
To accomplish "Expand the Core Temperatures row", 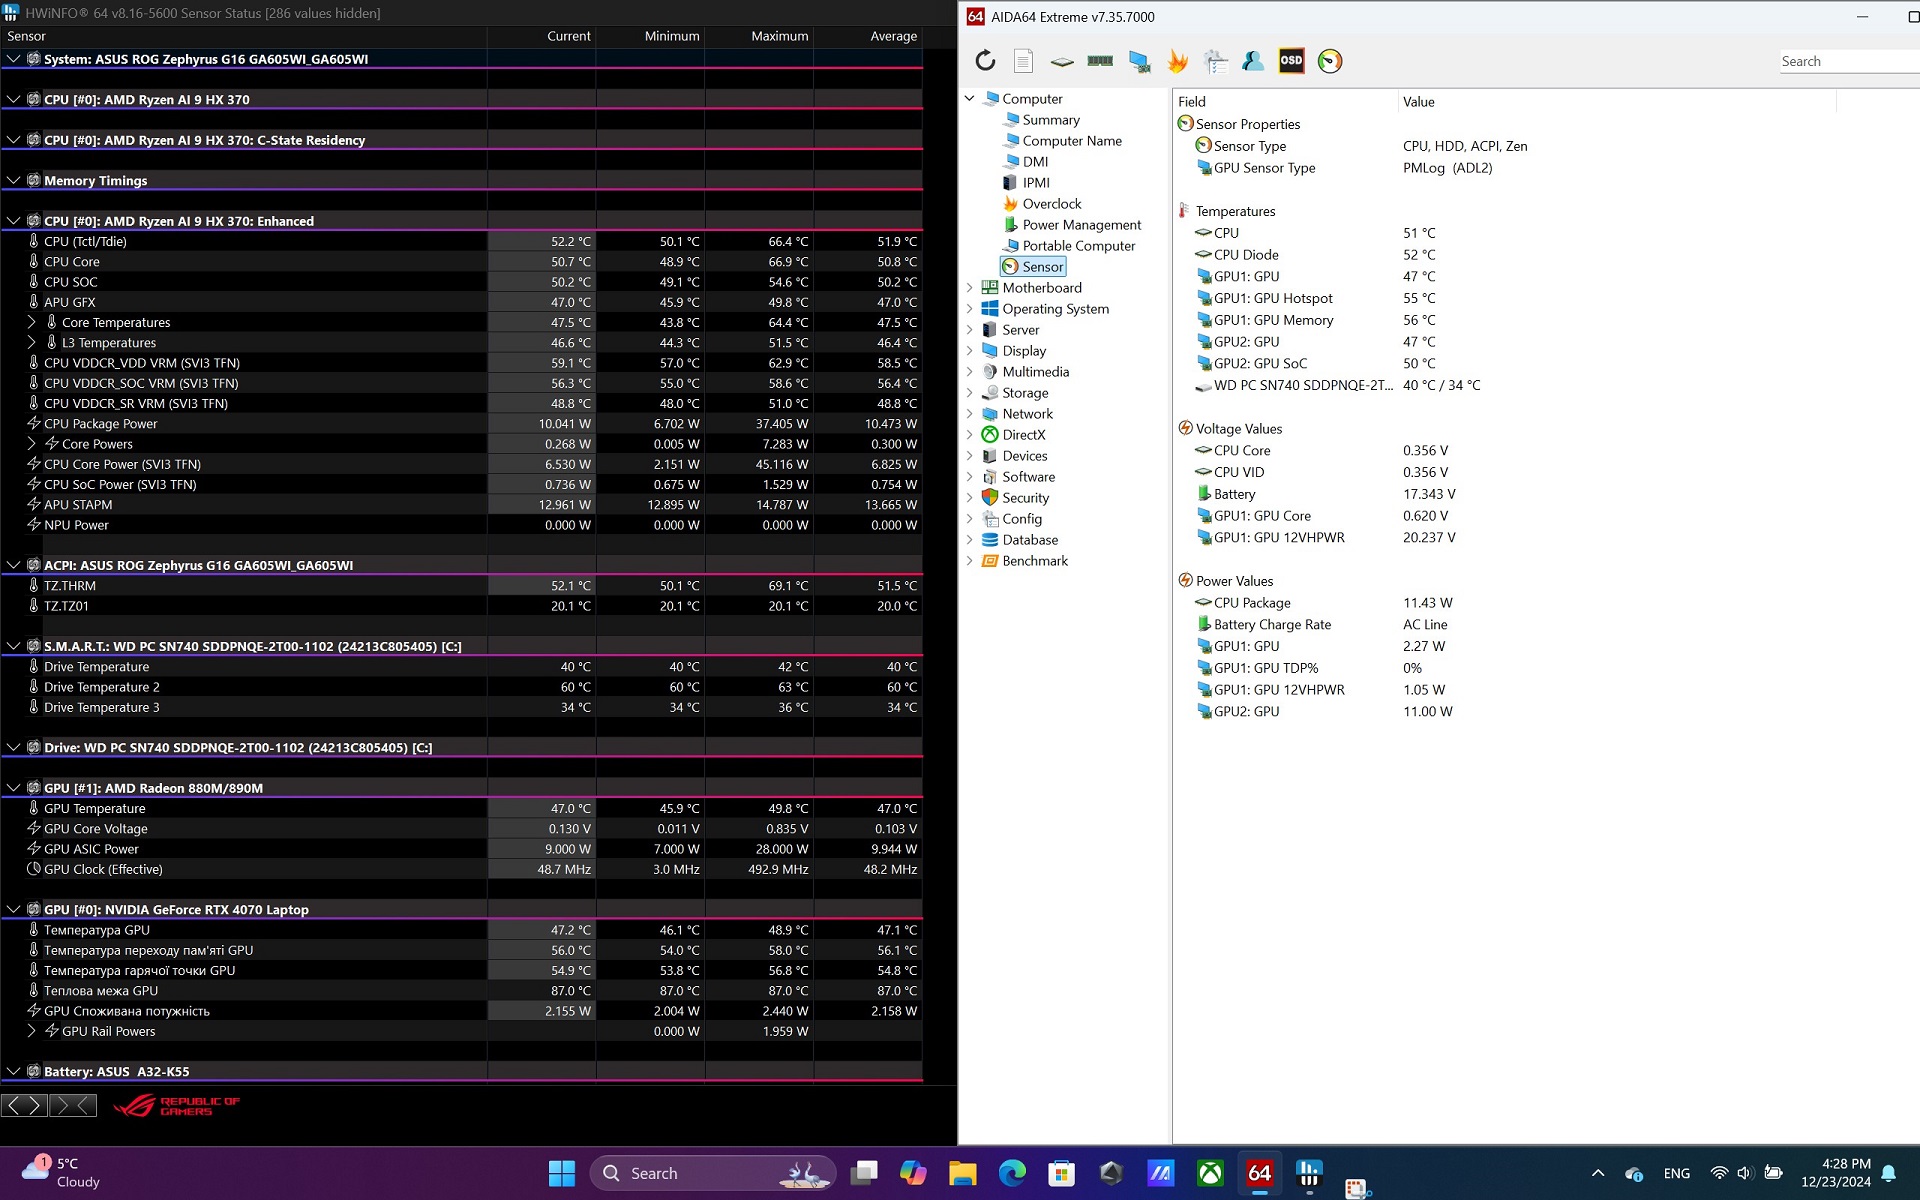I will tap(31, 322).
